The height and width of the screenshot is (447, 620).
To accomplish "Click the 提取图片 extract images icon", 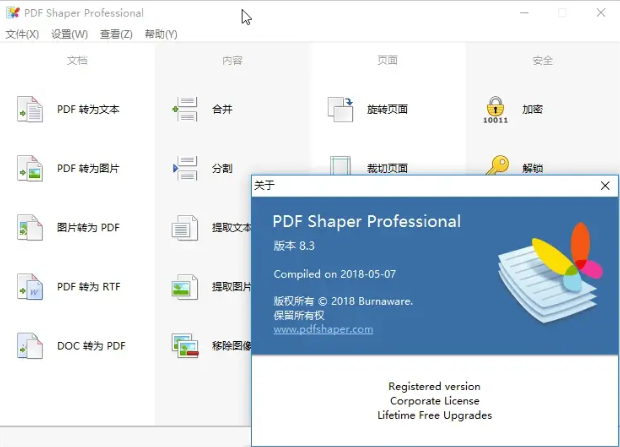I will click(x=185, y=287).
